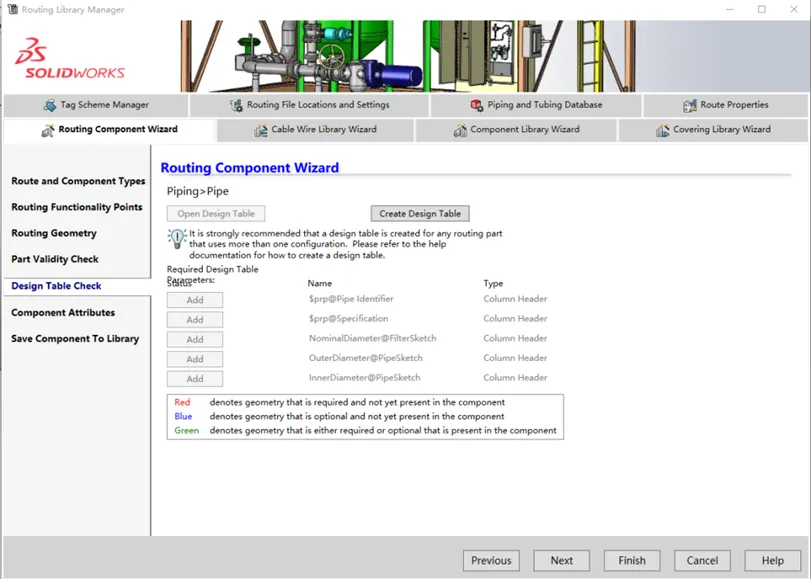Go to Routing Functionality Points step

click(x=77, y=207)
